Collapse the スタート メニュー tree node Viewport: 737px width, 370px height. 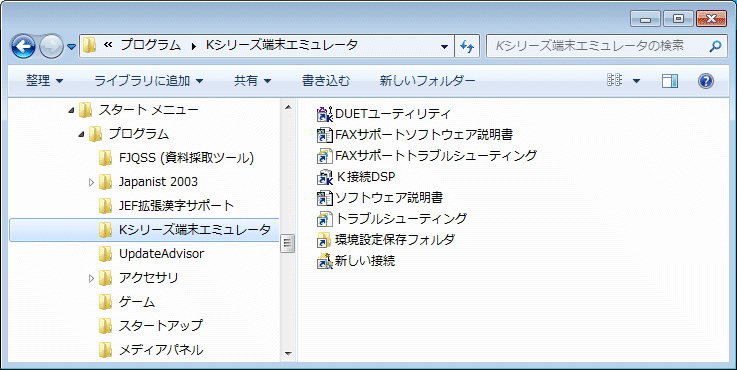(x=71, y=110)
